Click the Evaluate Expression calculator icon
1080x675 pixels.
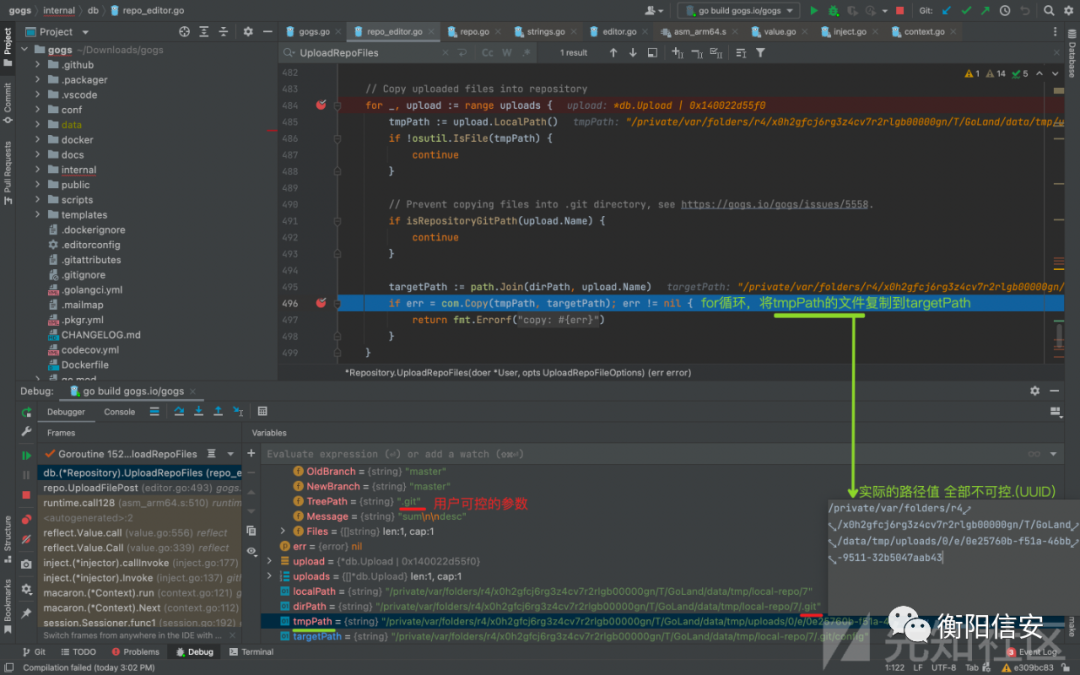pos(263,411)
